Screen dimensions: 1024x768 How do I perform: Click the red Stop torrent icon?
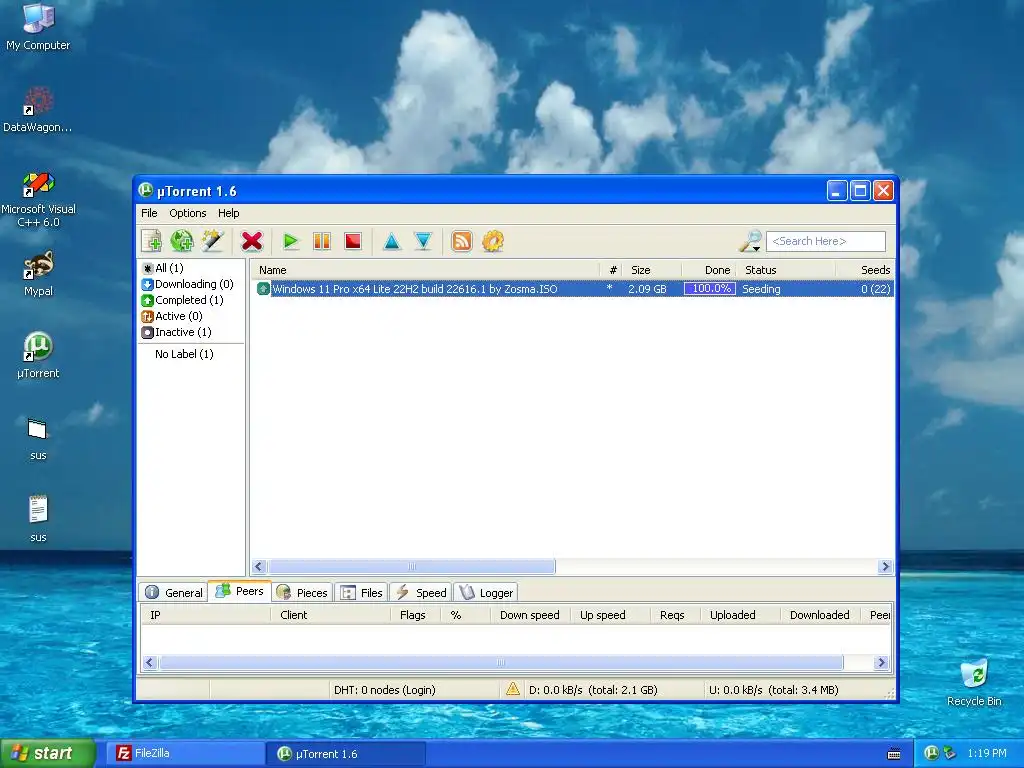click(x=353, y=241)
